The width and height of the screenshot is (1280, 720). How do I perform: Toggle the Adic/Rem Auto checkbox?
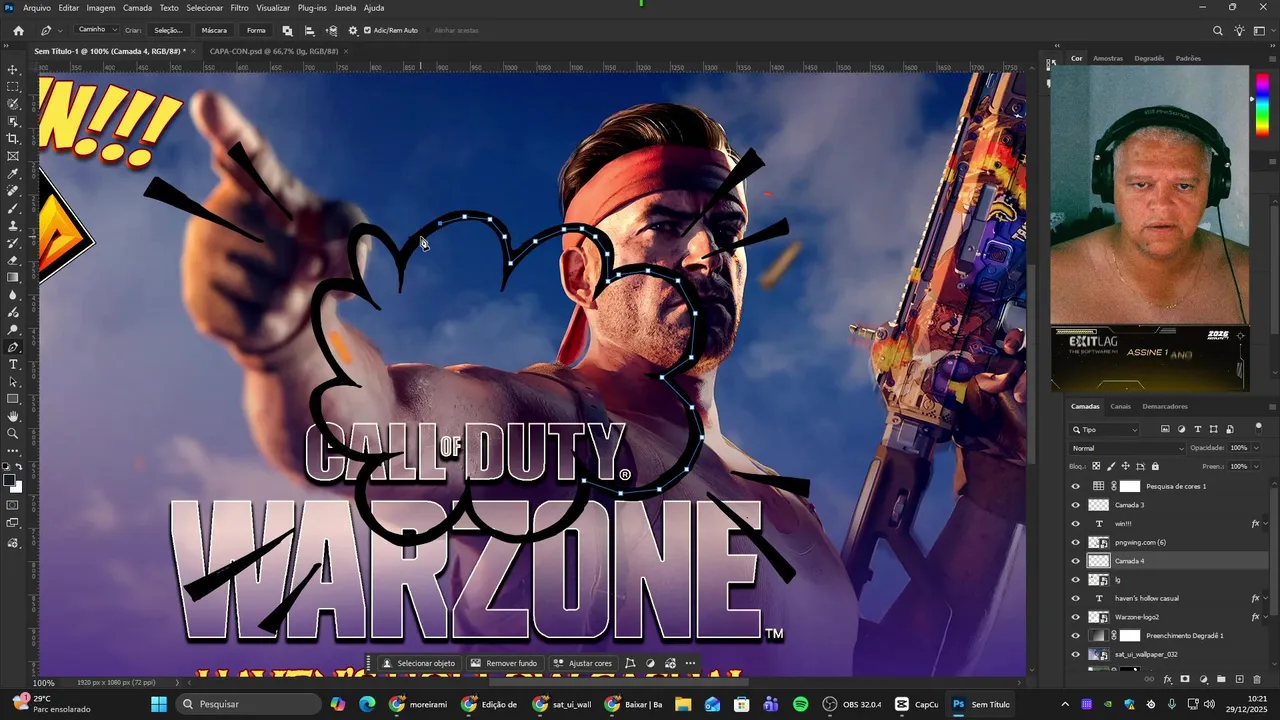tap(367, 30)
